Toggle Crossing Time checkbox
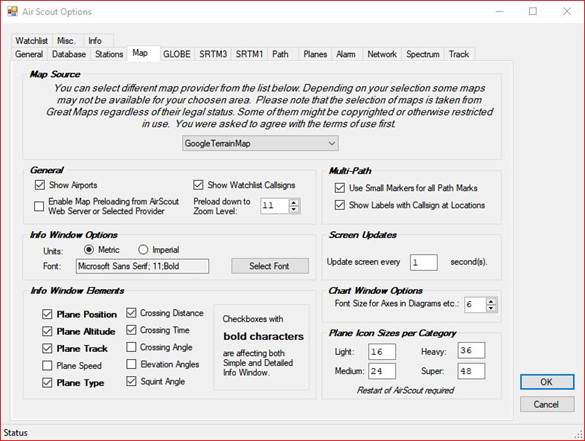The image size is (585, 441). point(131,330)
